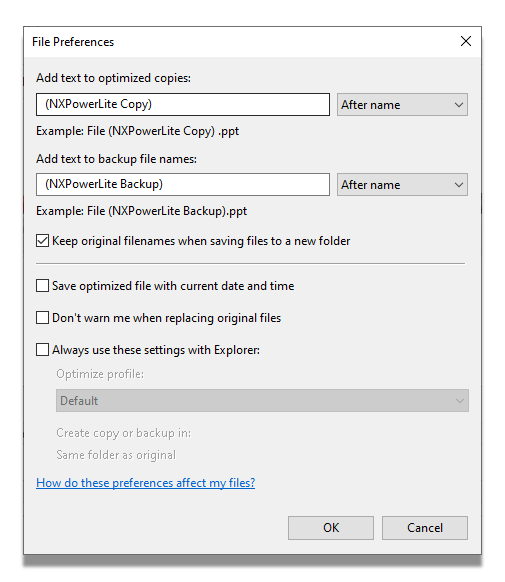Image resolution: width=505 pixels, height=582 pixels.
Task: Click 'Add text to optimized copies:' label
Action: tap(113, 78)
